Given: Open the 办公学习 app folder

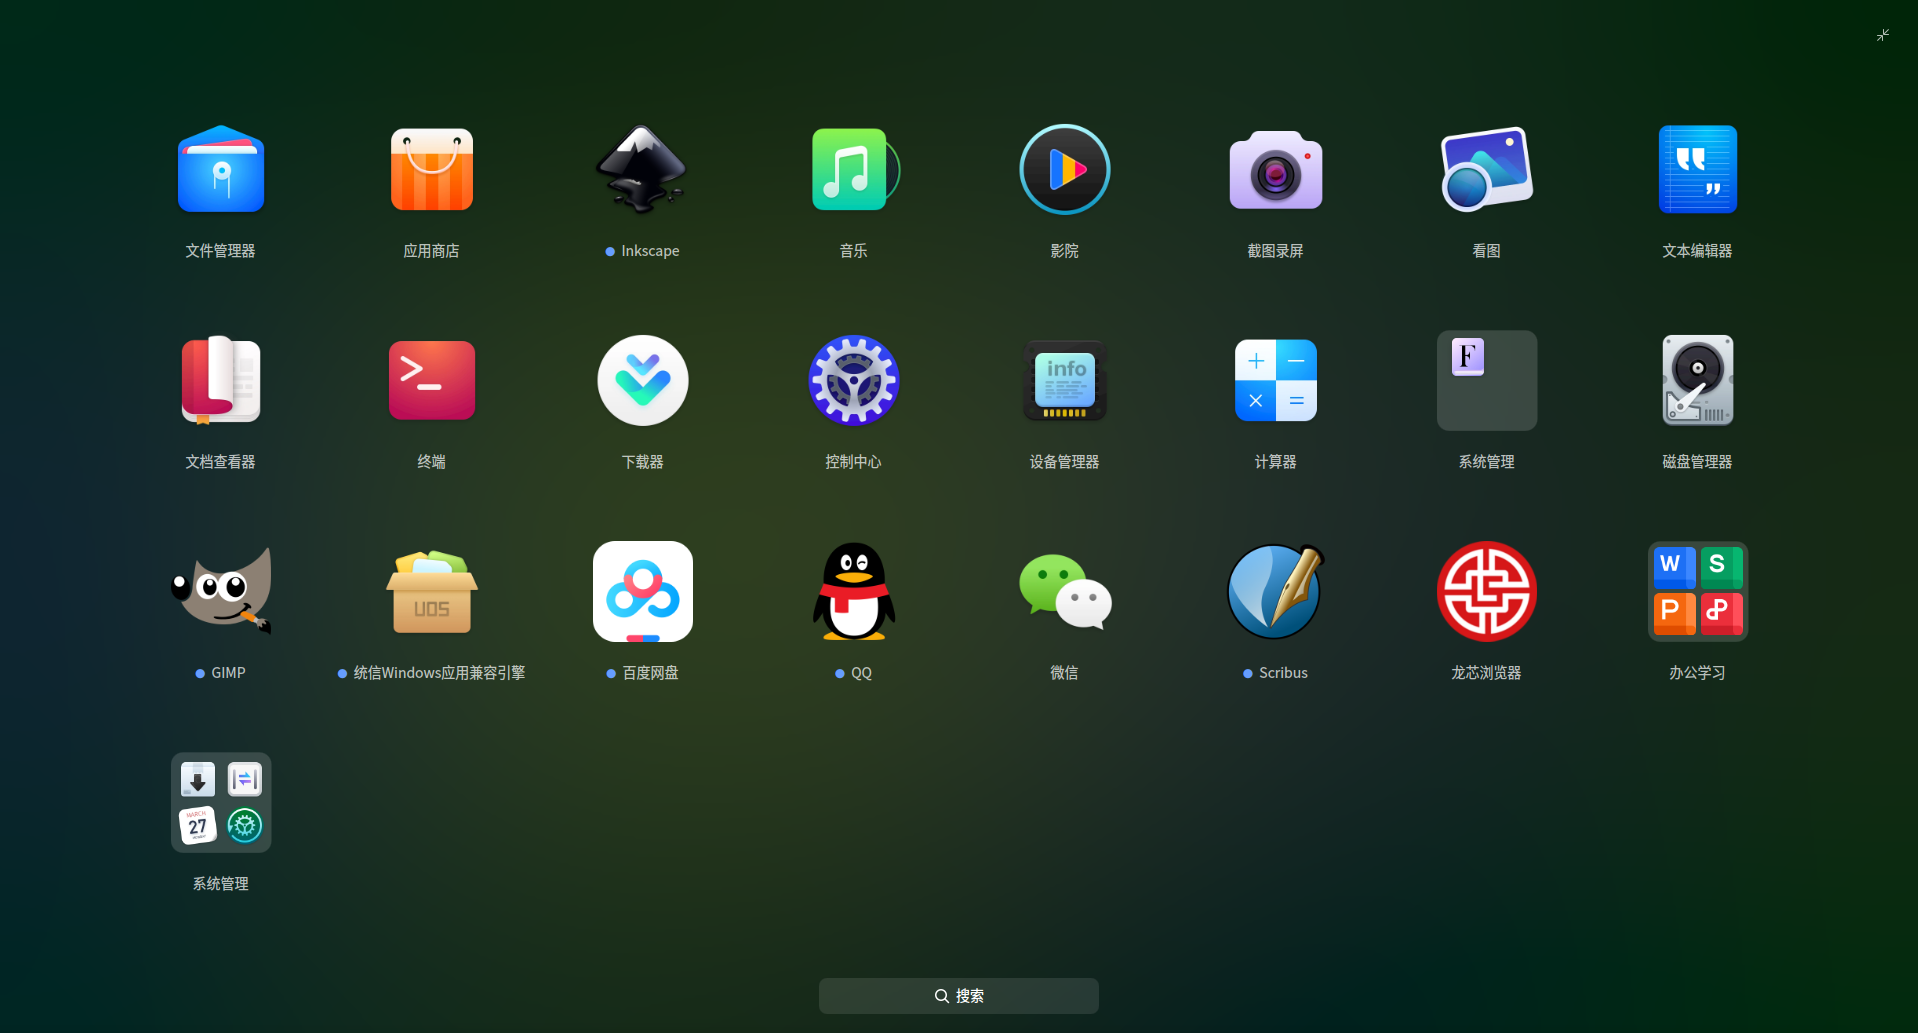Looking at the screenshot, I should pyautogui.click(x=1698, y=591).
